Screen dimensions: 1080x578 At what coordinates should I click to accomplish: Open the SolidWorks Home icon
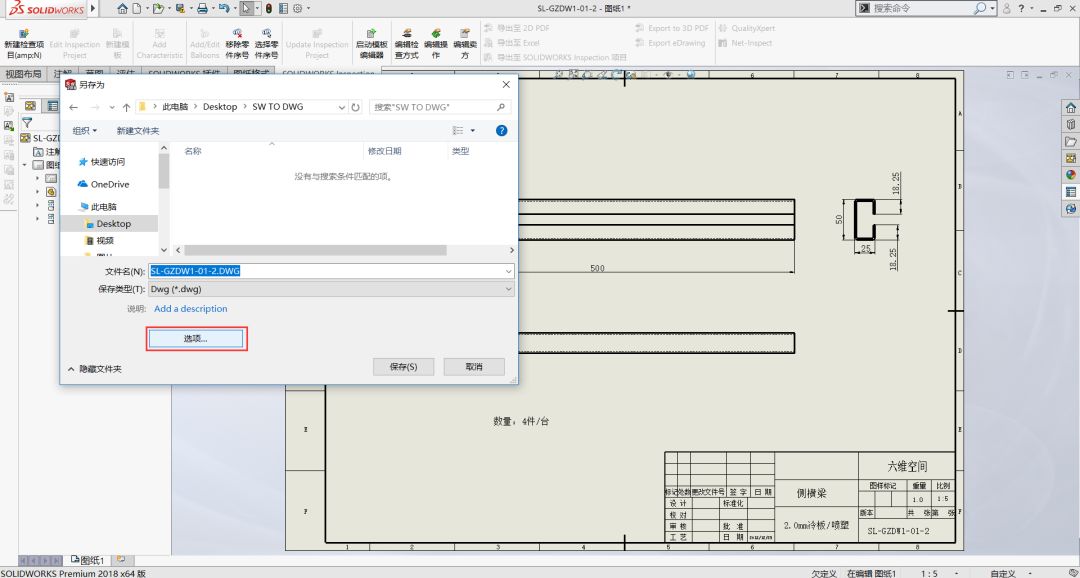click(x=123, y=8)
